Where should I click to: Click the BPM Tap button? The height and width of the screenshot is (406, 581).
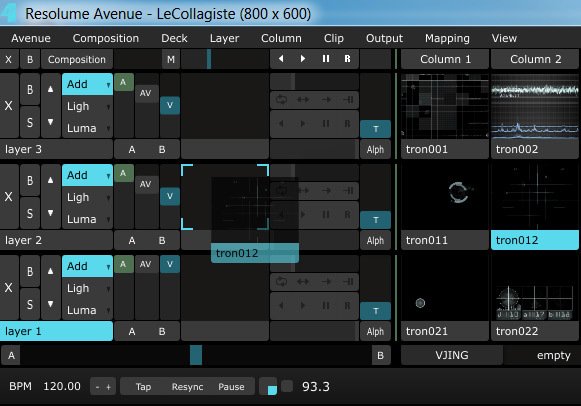(143, 387)
